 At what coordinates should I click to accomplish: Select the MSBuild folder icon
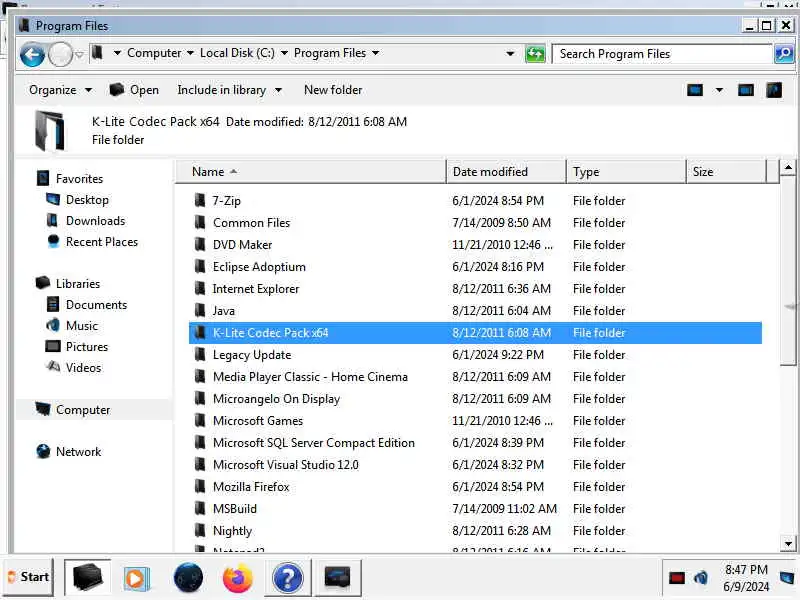pyautogui.click(x=200, y=508)
